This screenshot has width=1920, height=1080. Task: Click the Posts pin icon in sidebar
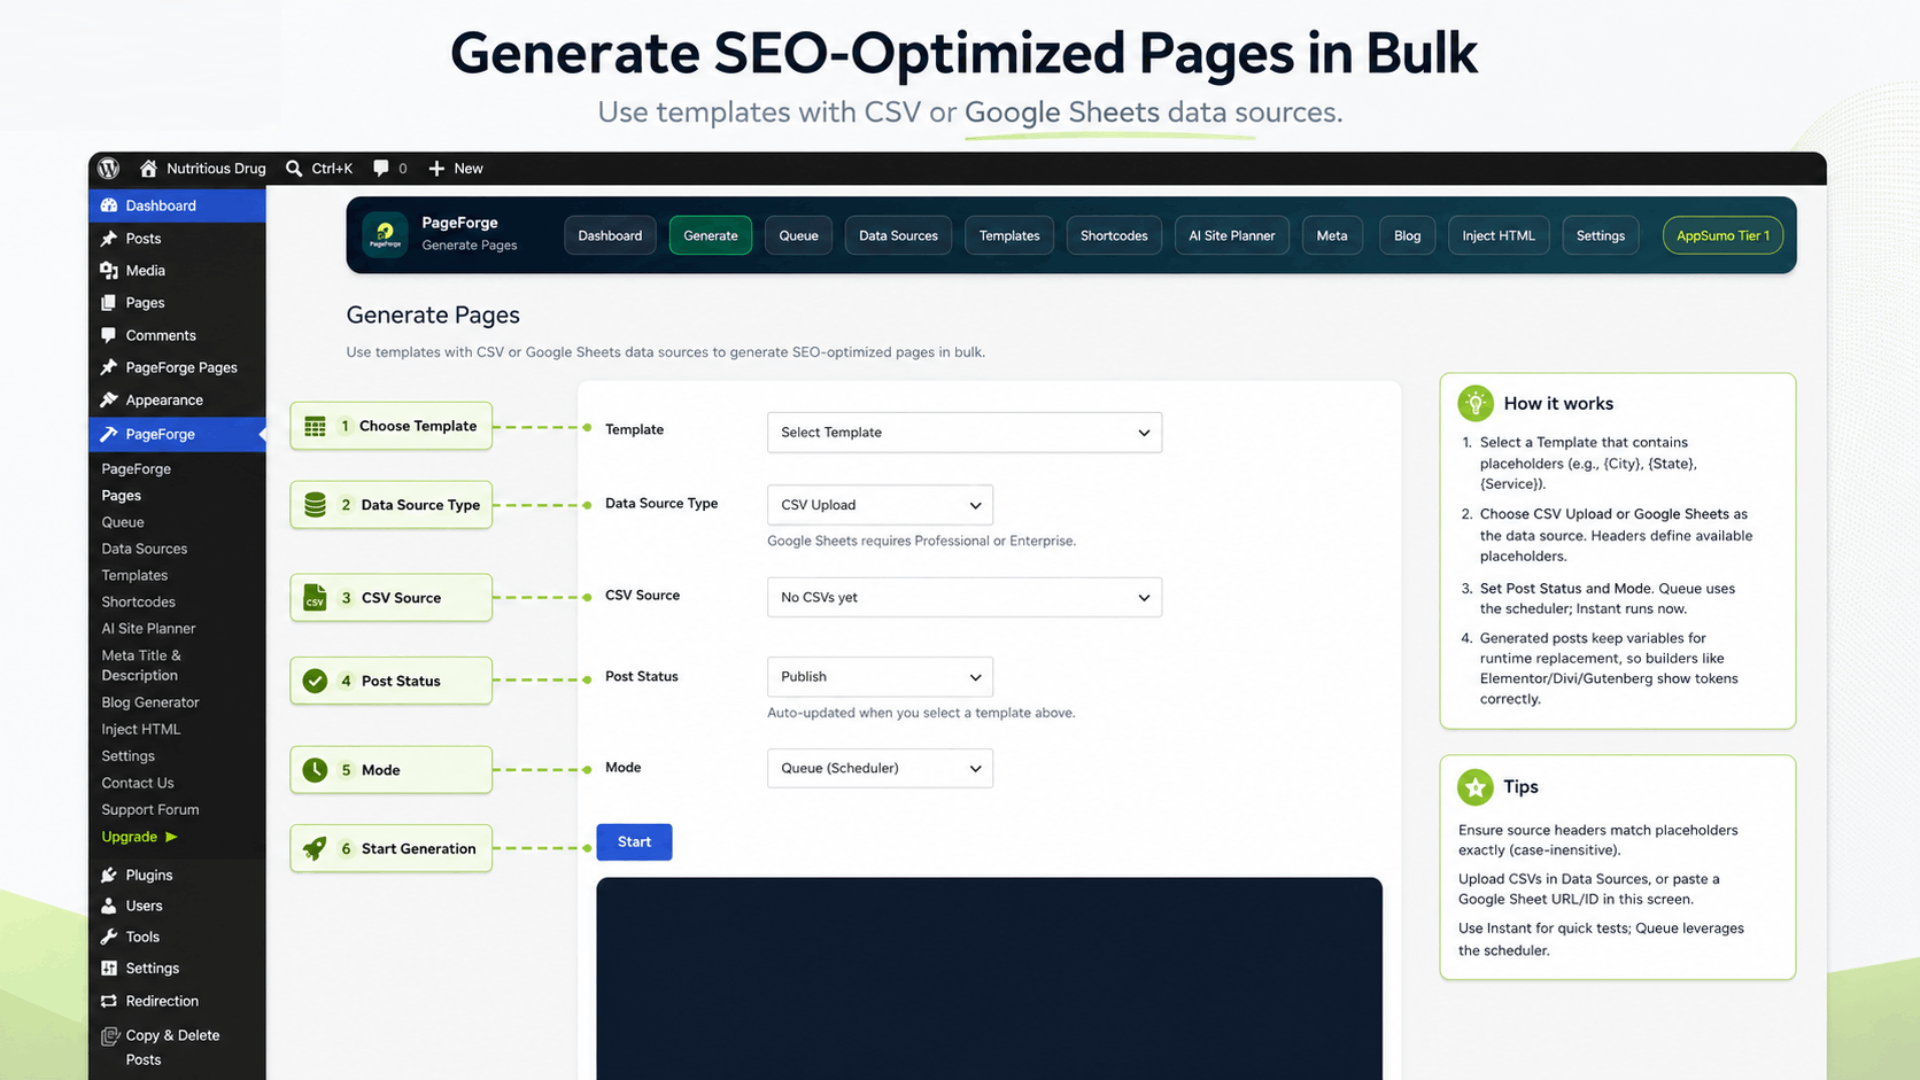click(x=109, y=238)
